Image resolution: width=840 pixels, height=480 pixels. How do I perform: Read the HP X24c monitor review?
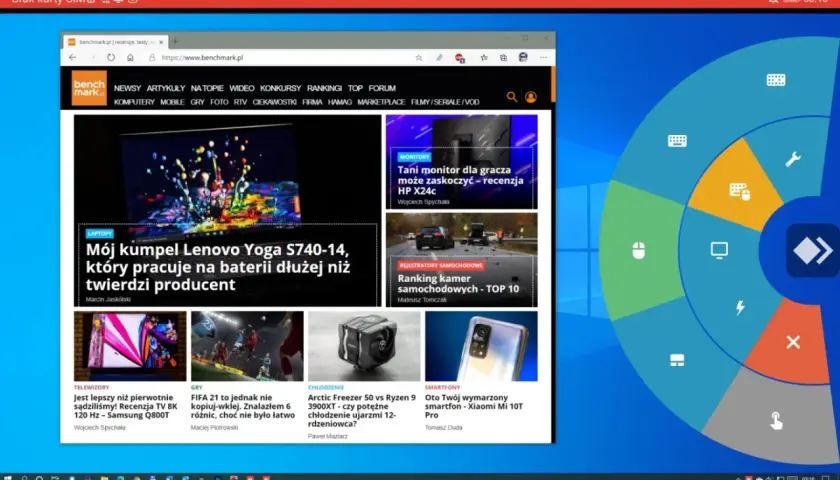pos(460,180)
